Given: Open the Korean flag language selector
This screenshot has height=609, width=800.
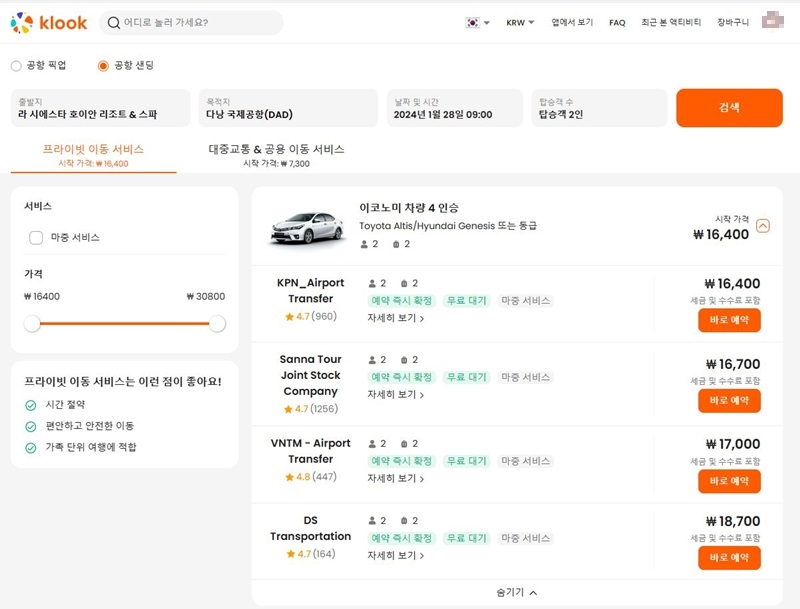Looking at the screenshot, I should (x=477, y=22).
